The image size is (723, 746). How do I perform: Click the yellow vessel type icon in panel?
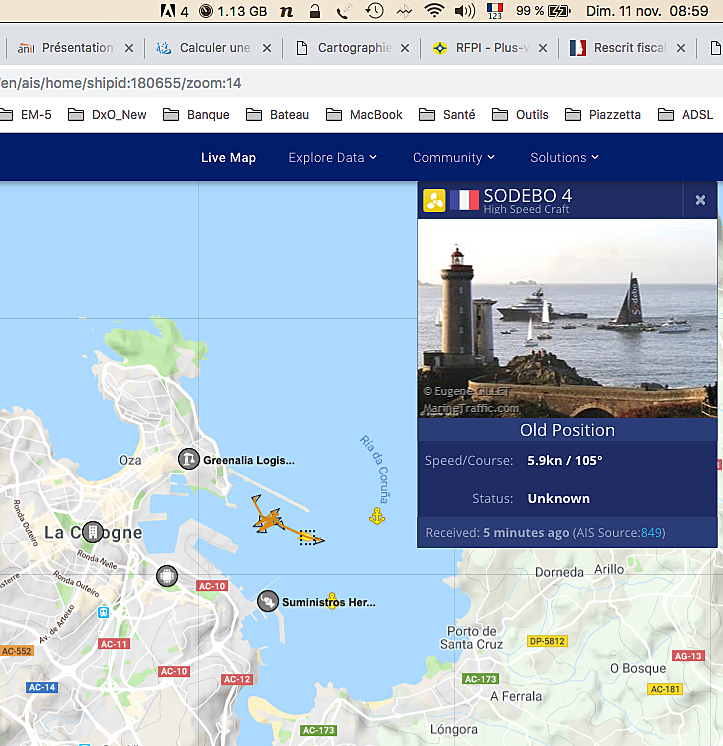pyautogui.click(x=434, y=200)
